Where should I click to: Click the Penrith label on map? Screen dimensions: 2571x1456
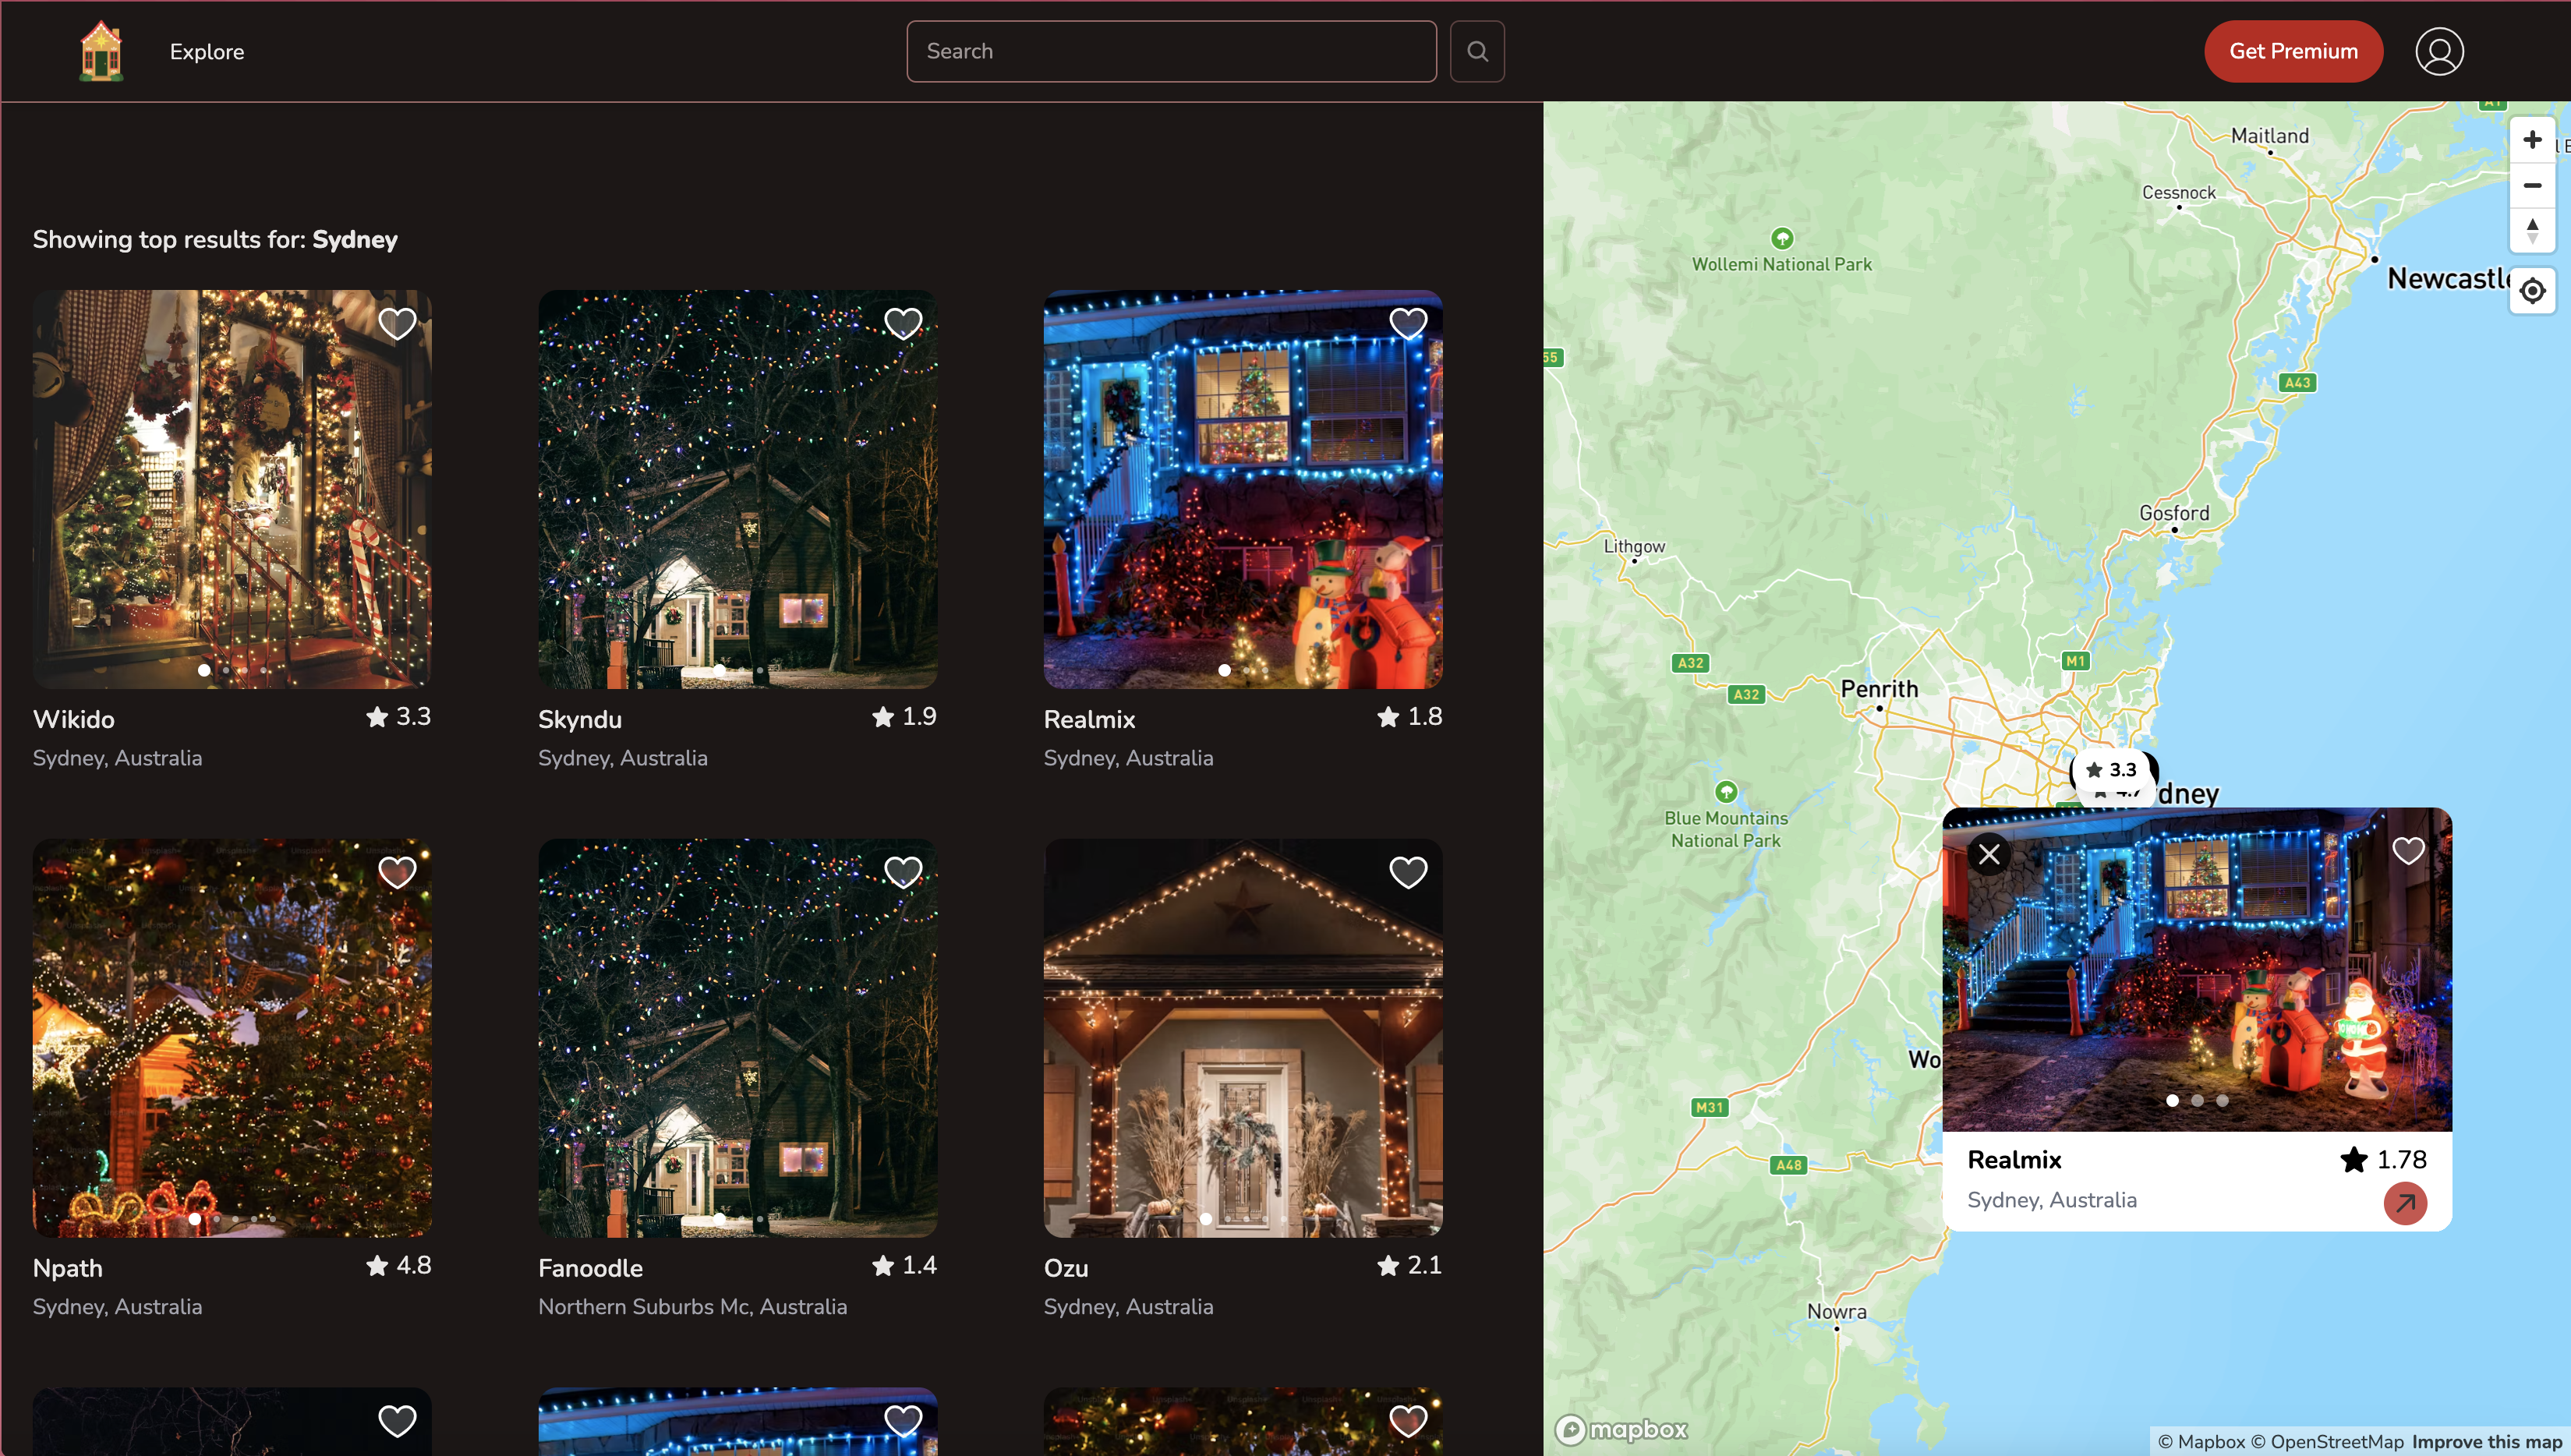(x=1879, y=689)
